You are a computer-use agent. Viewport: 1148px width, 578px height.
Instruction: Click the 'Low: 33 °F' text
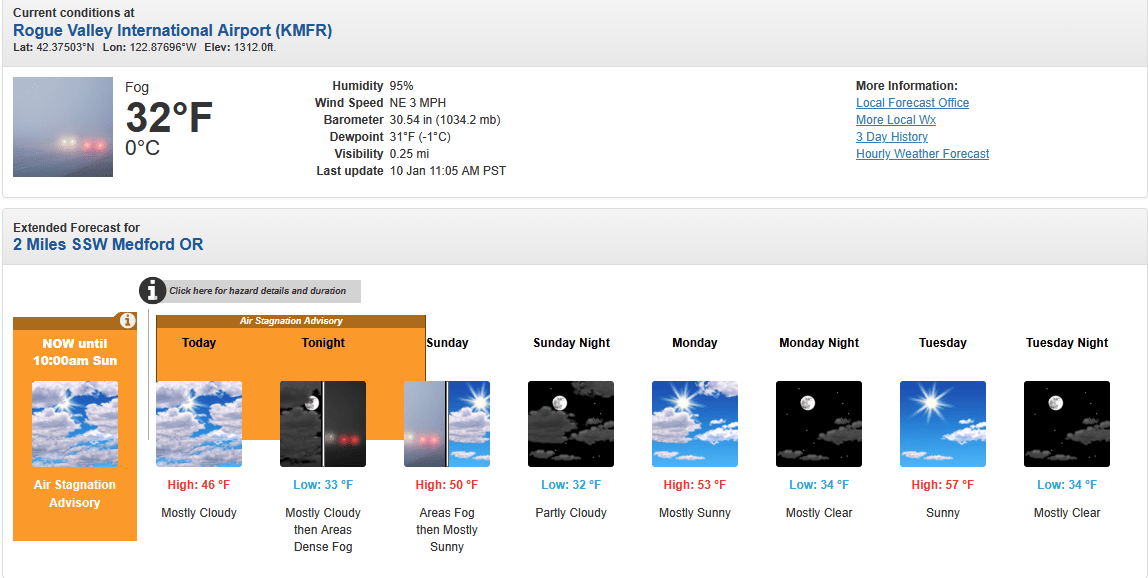coord(323,485)
